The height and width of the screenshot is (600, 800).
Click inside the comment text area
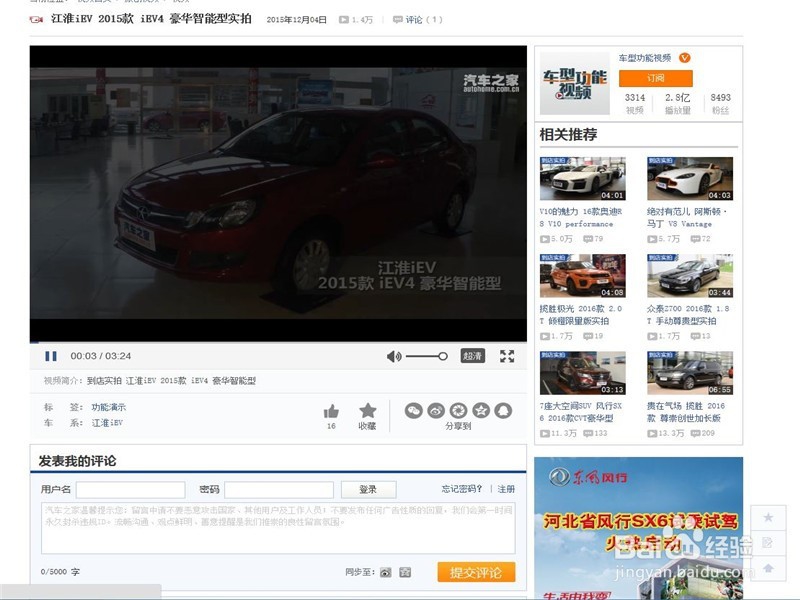coord(278,528)
